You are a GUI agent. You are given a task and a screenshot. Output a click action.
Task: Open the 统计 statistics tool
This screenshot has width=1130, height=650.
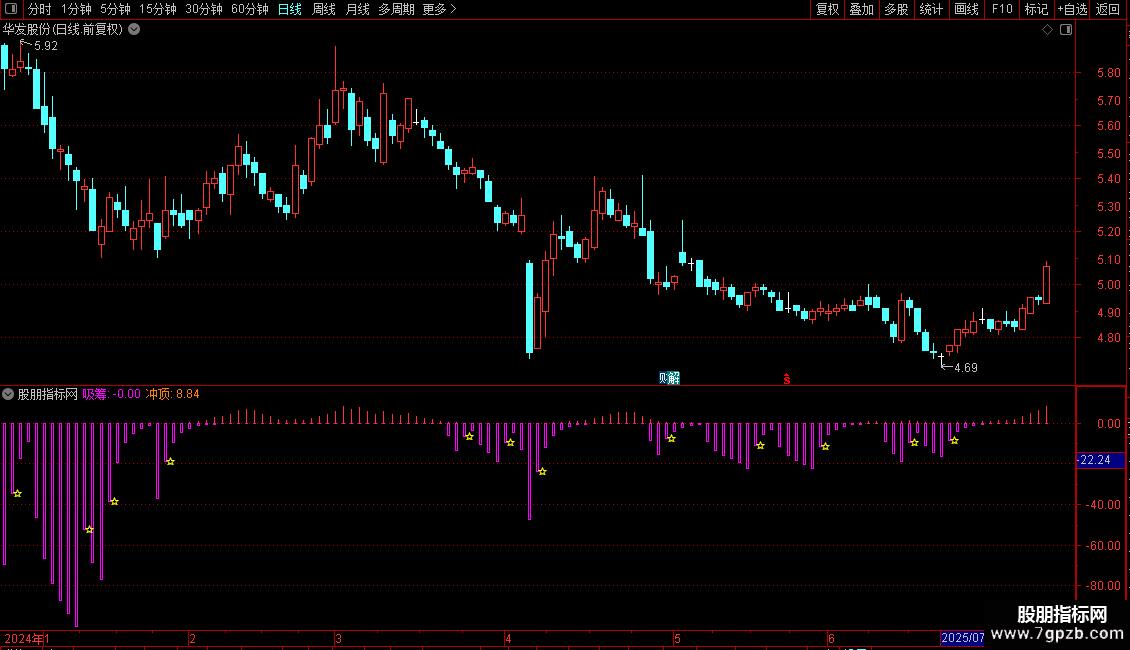[931, 9]
